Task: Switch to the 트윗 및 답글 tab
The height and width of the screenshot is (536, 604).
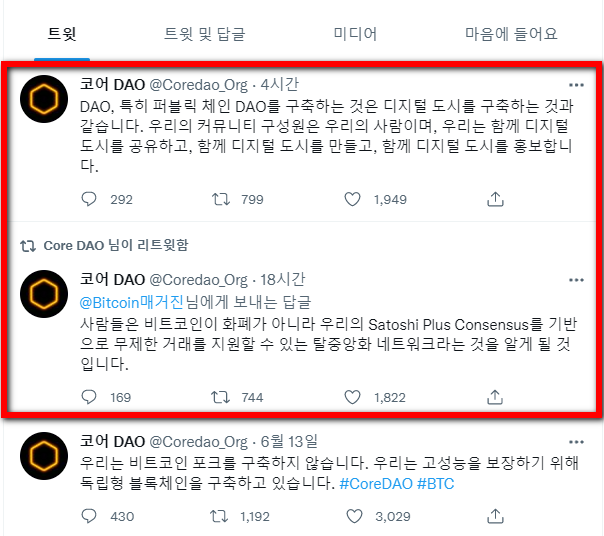Action: pos(205,34)
